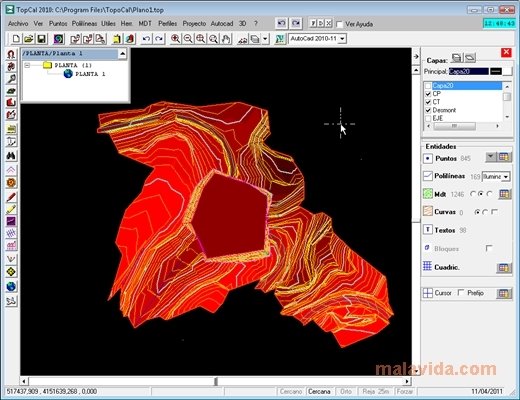
Task: Click the binoculars icon in left toolbar
Action: 11,156
